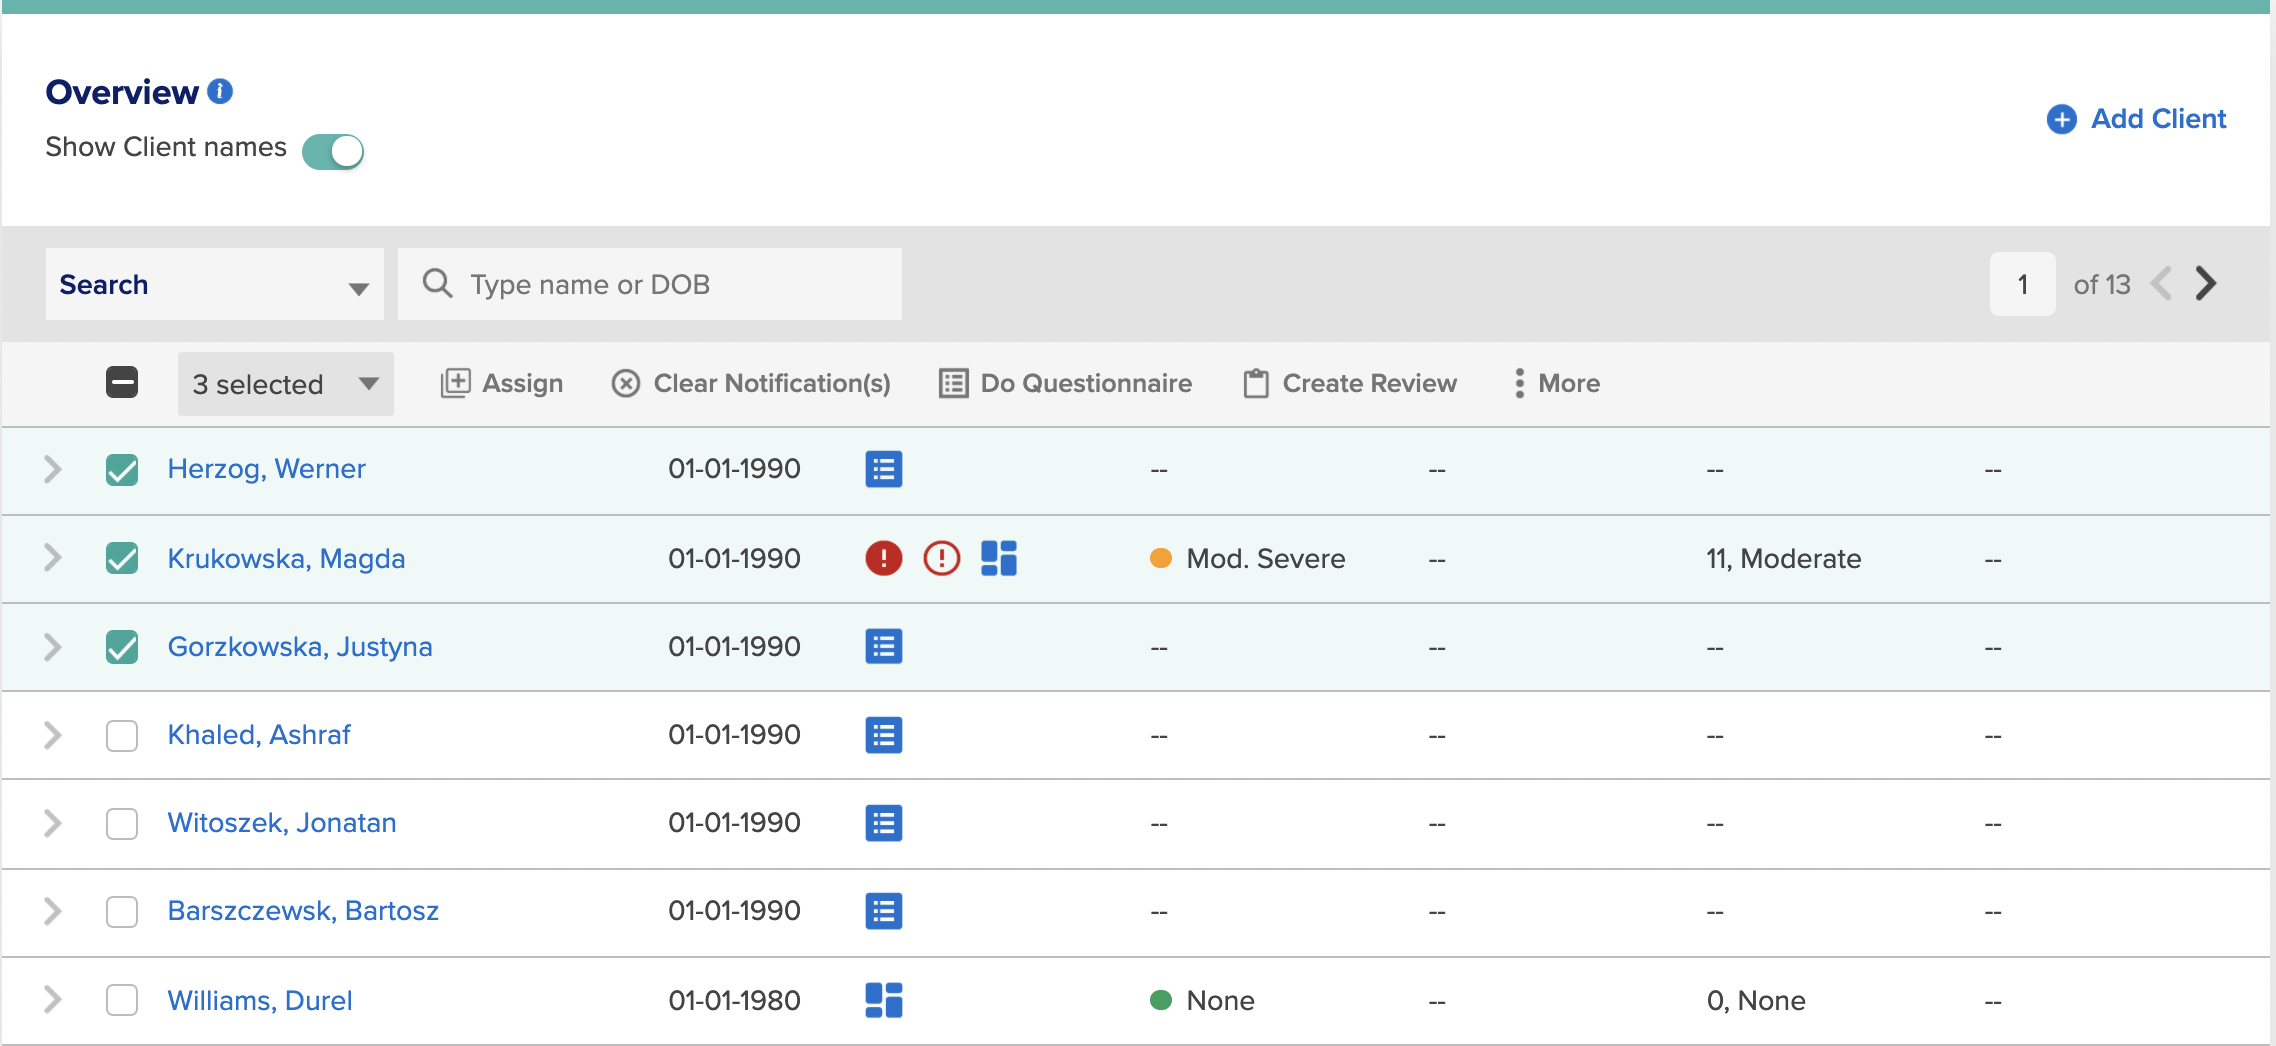Screen dimensions: 2276x1046
Task: Click Krukowska's solid red alert icon
Action: coord(883,558)
